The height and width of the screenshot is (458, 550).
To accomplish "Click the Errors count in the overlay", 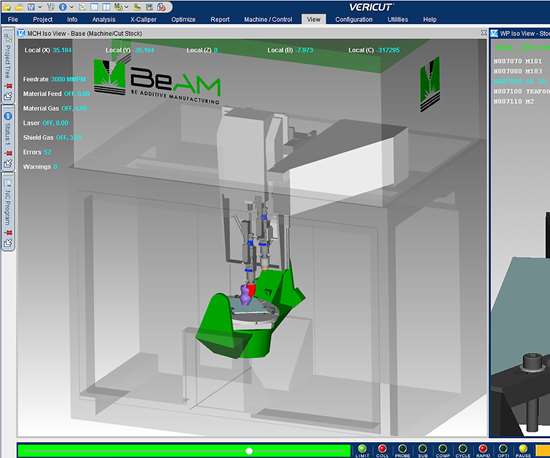I will (x=37, y=152).
